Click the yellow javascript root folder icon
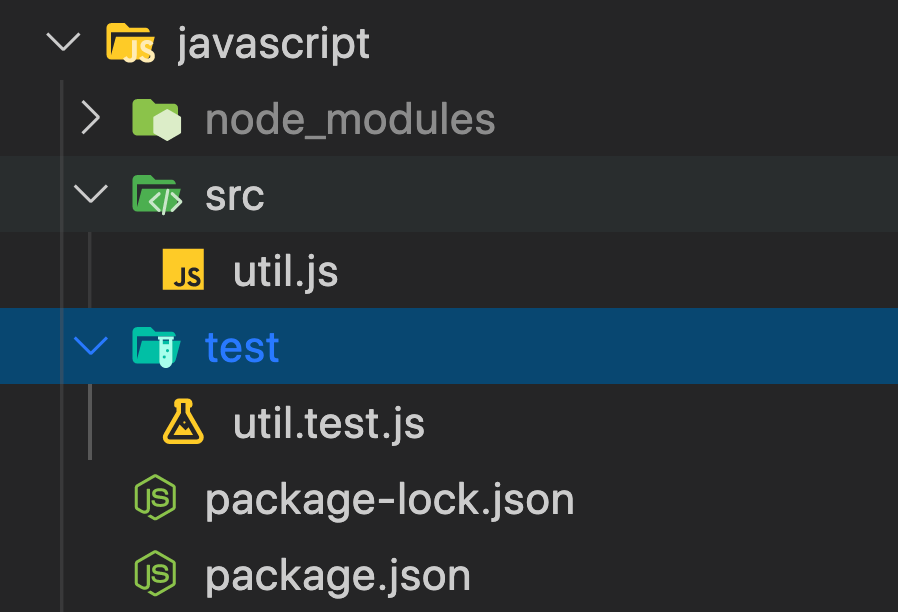The height and width of the screenshot is (612, 898). [x=130, y=42]
